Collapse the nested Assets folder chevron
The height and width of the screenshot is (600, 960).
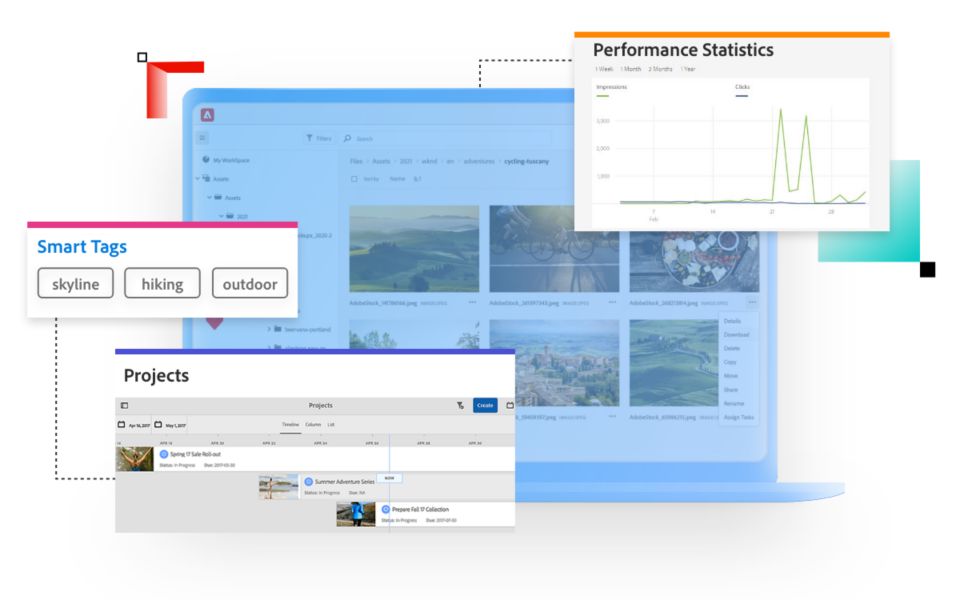(x=209, y=197)
